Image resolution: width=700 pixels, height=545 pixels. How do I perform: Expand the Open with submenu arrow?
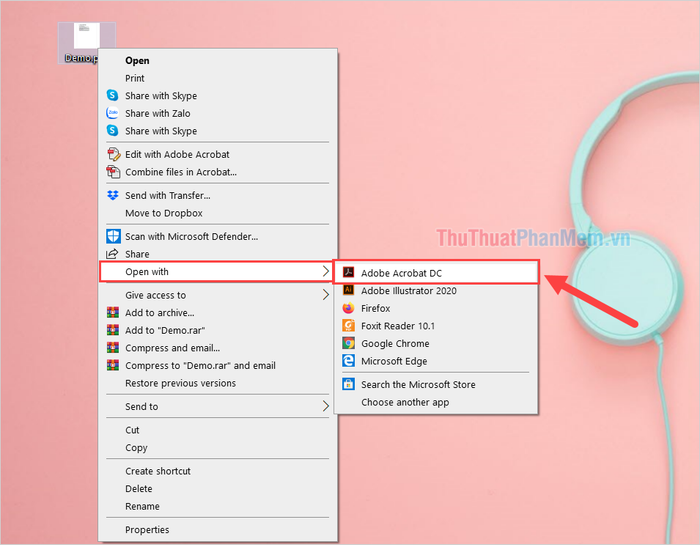click(x=326, y=271)
